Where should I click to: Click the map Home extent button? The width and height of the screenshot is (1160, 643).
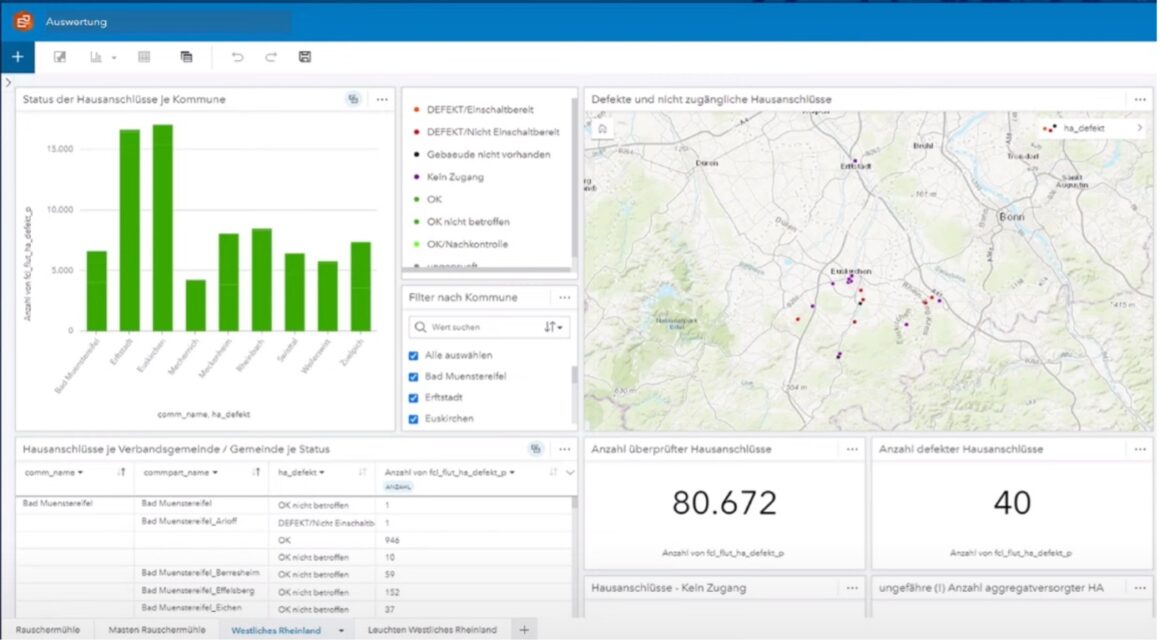pos(602,128)
